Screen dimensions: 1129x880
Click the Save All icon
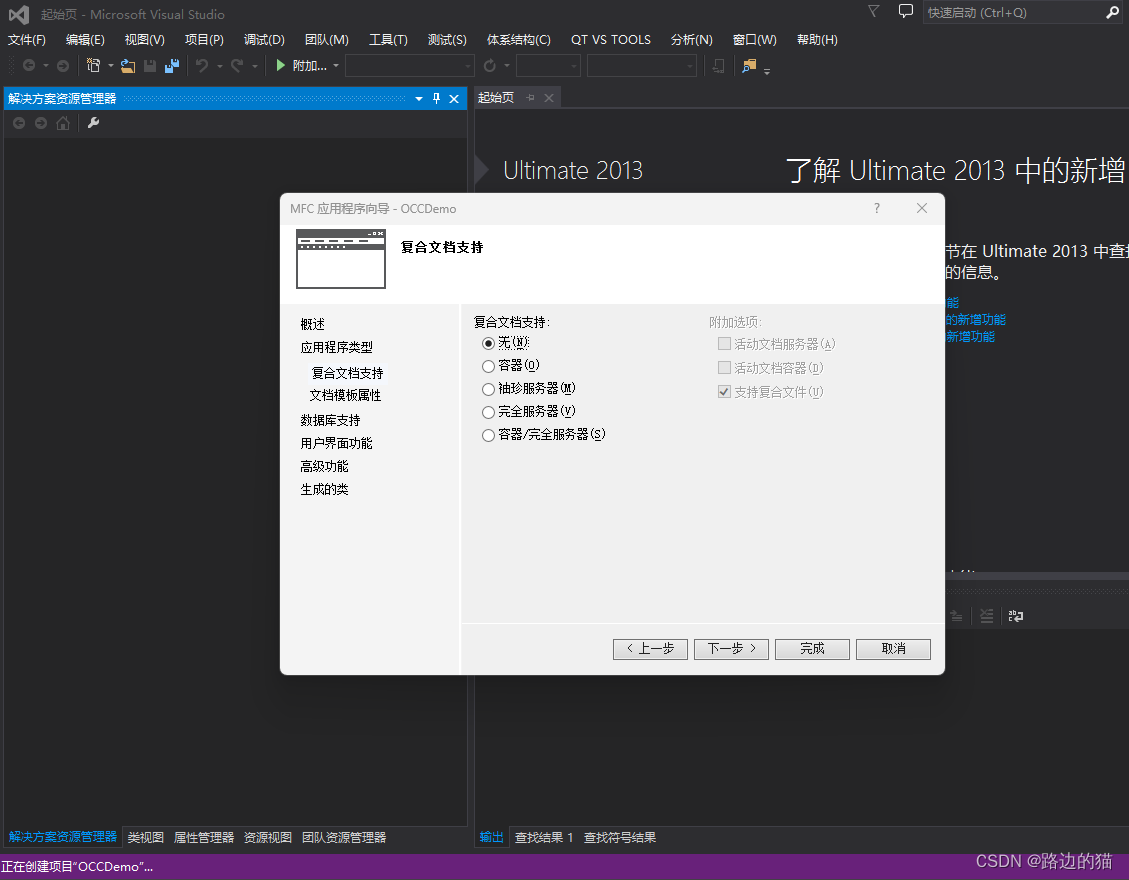coord(172,66)
